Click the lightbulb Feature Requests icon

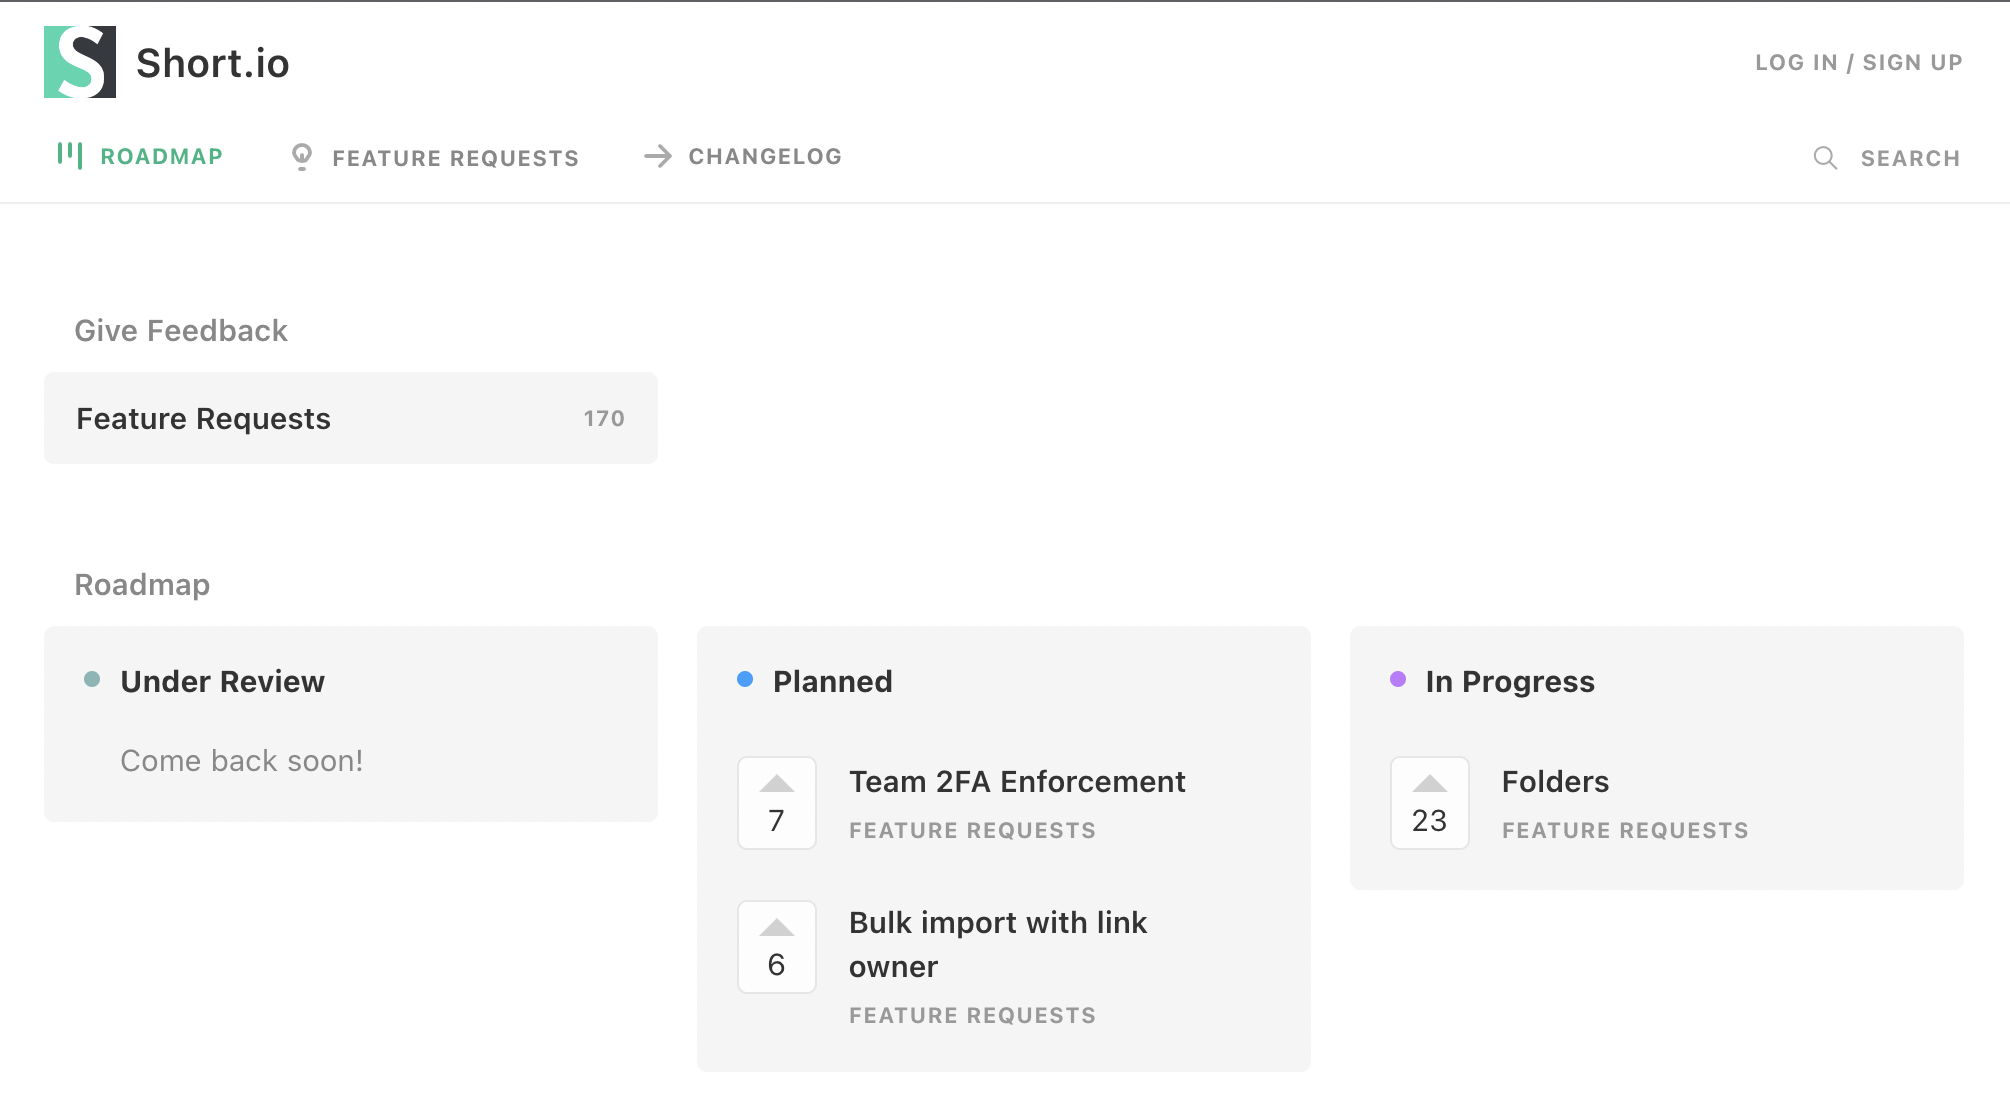point(301,157)
